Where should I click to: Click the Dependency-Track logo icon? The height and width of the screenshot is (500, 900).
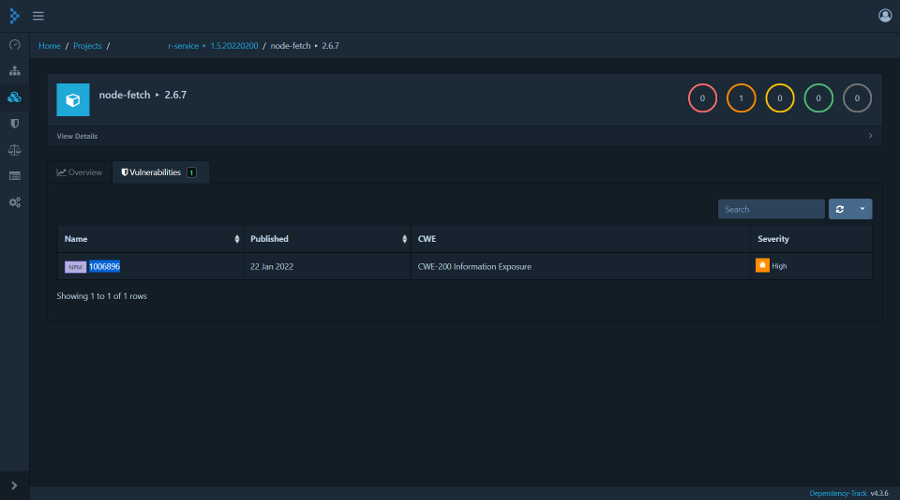pos(14,16)
